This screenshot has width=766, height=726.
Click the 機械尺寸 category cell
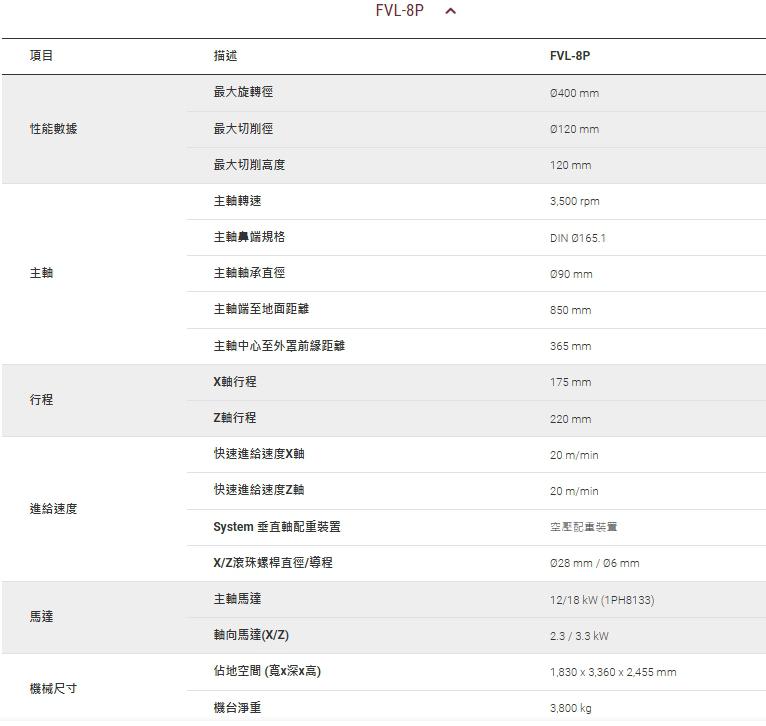[x=53, y=689]
